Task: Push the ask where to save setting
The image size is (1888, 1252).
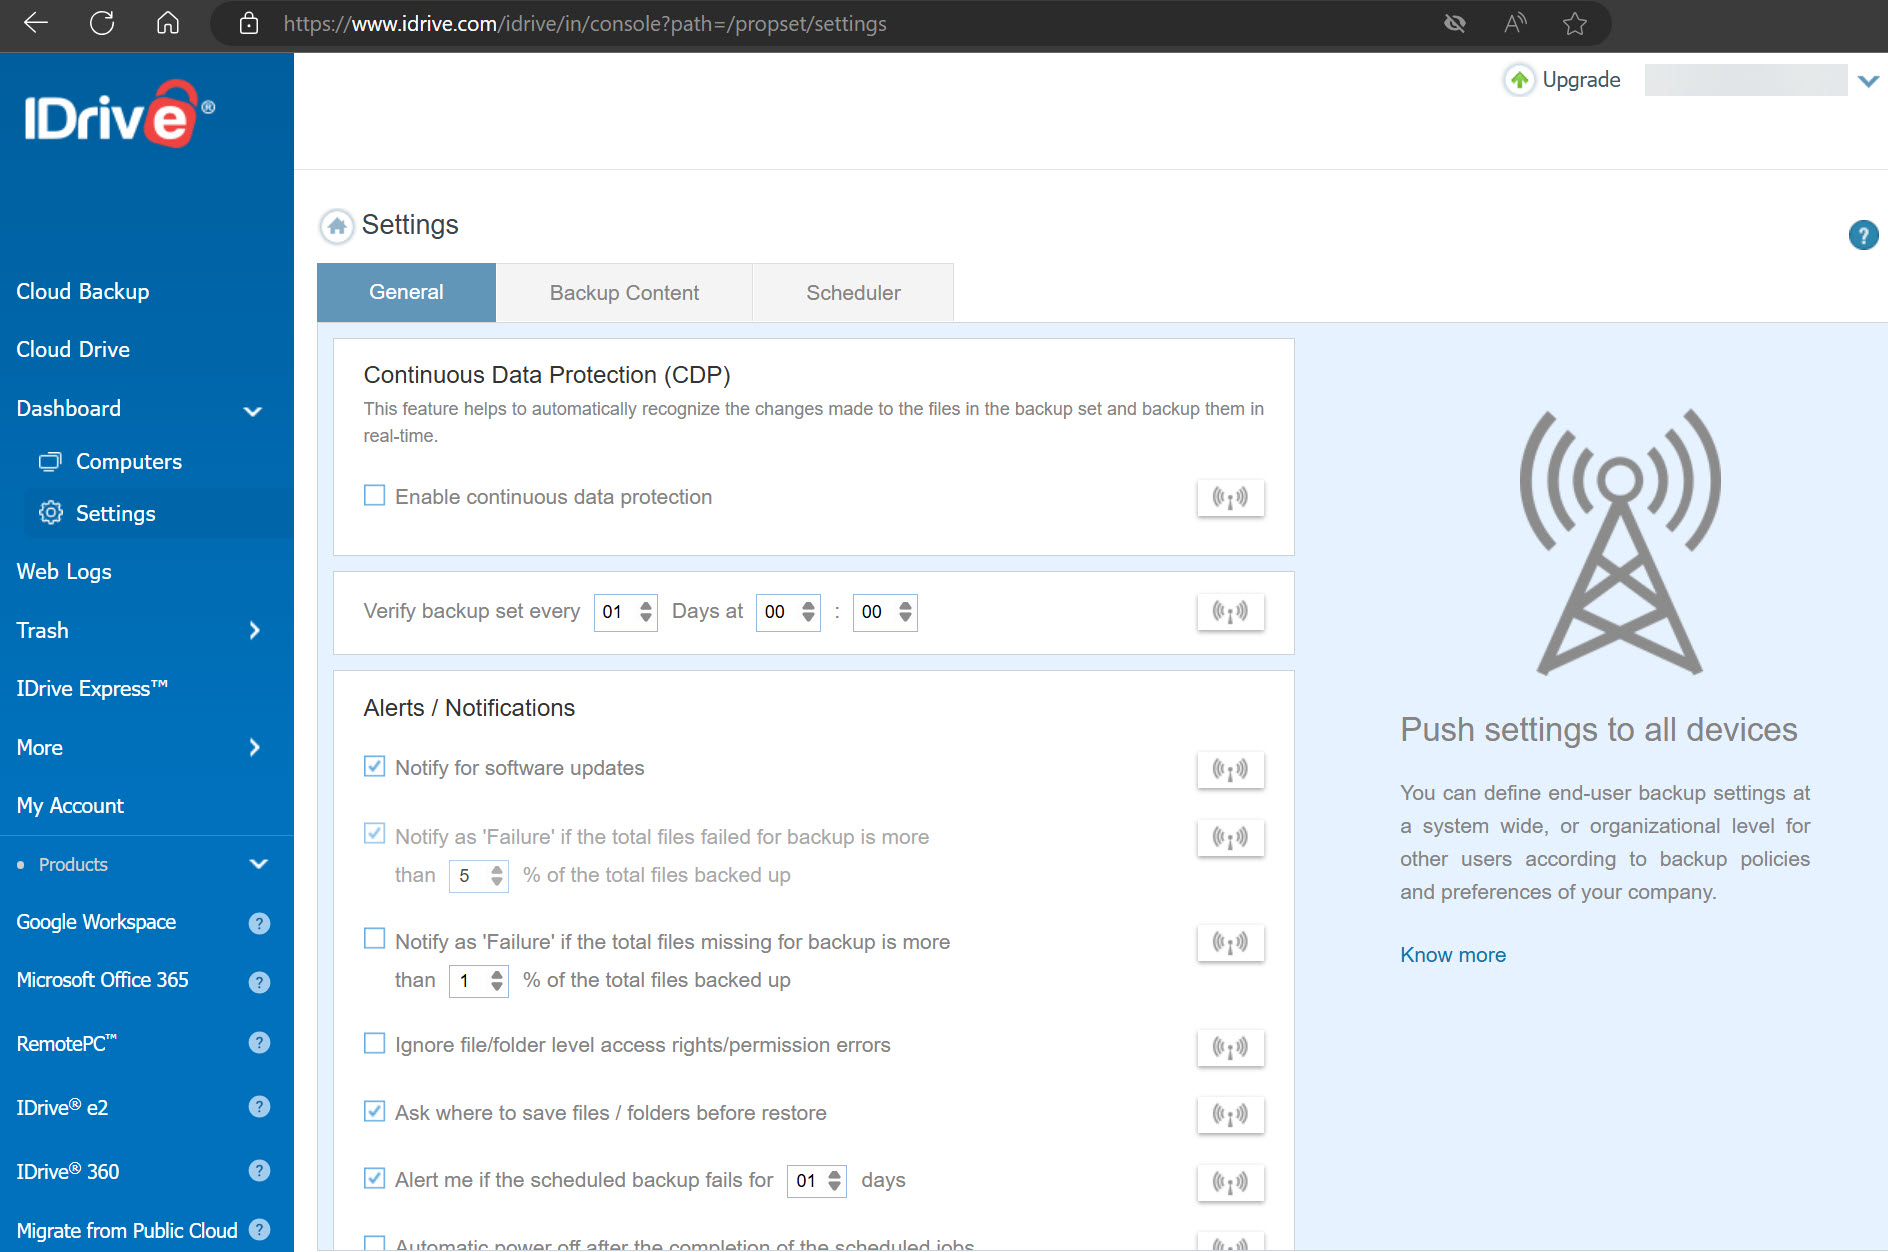Action: (1230, 1114)
